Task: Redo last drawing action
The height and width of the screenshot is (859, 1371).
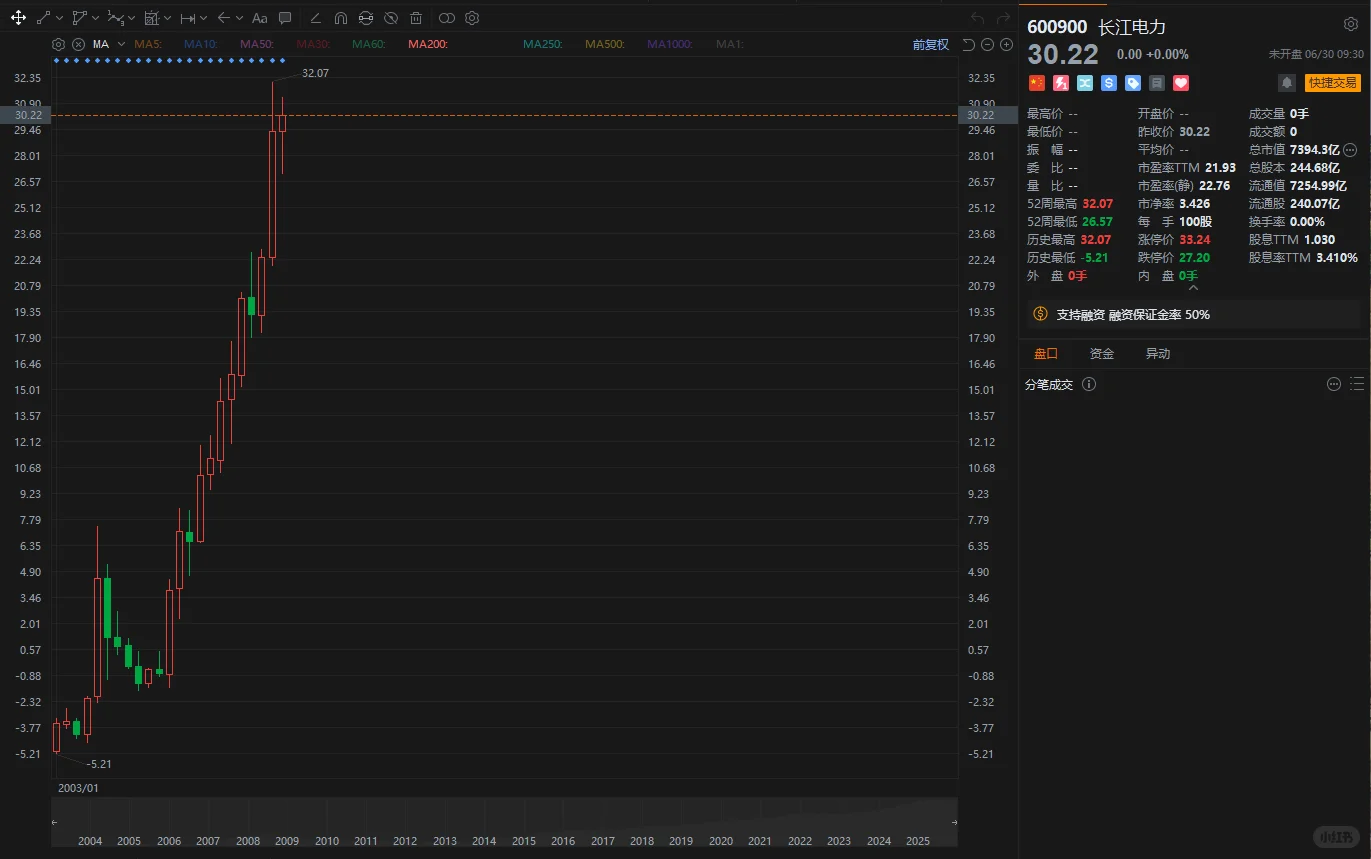Action: click(1003, 18)
